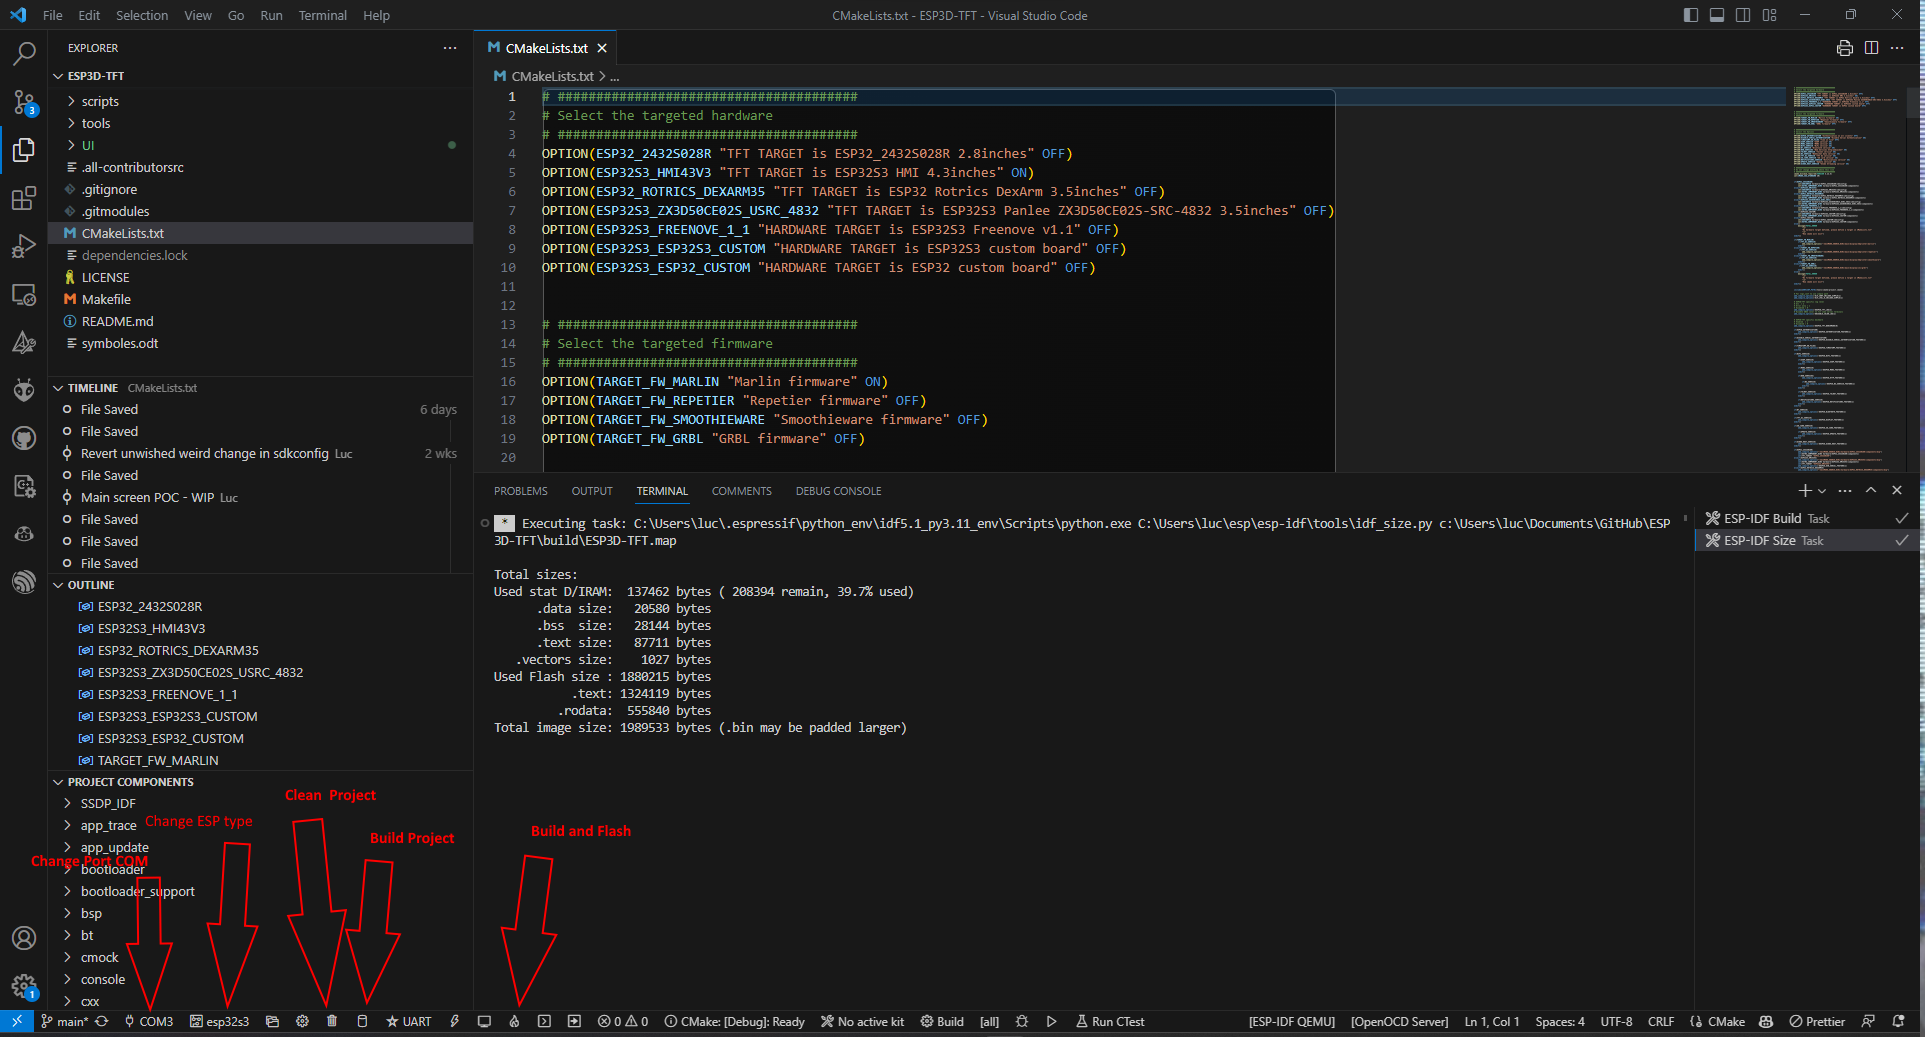Open the SDK configuration gear in status bar
The width and height of the screenshot is (1925, 1037).
[302, 1021]
